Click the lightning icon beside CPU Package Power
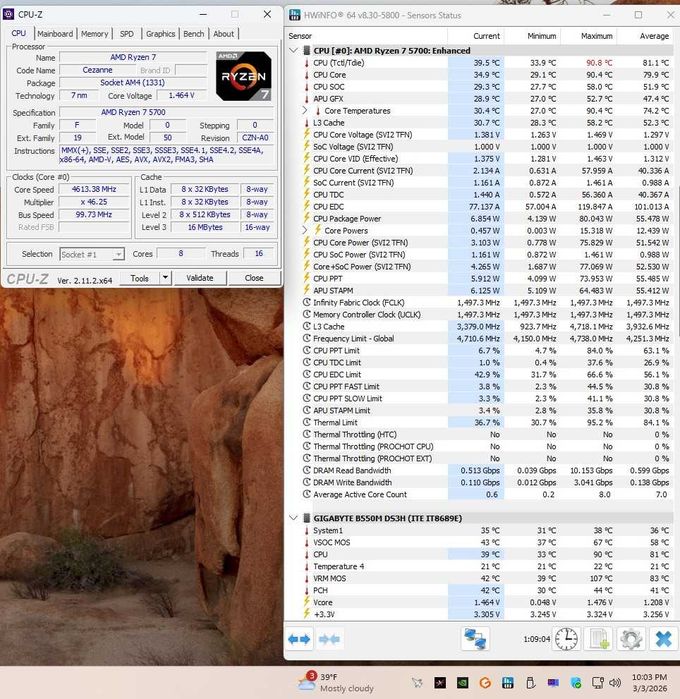This screenshot has width=680, height=699. click(x=307, y=218)
